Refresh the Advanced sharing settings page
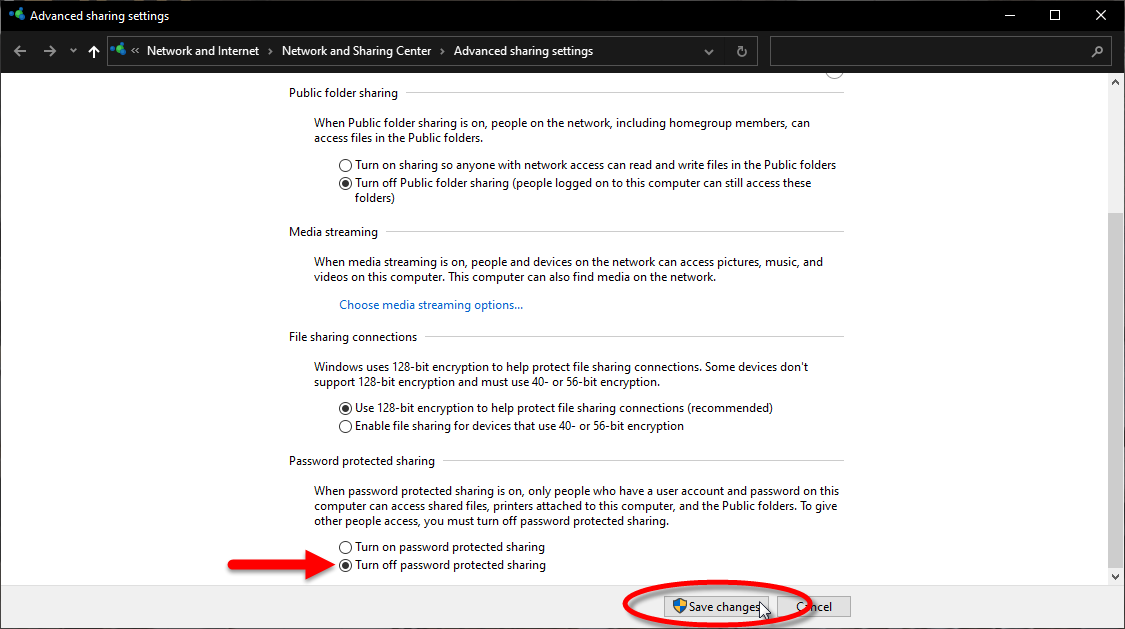This screenshot has height=629, width=1125. coord(741,51)
